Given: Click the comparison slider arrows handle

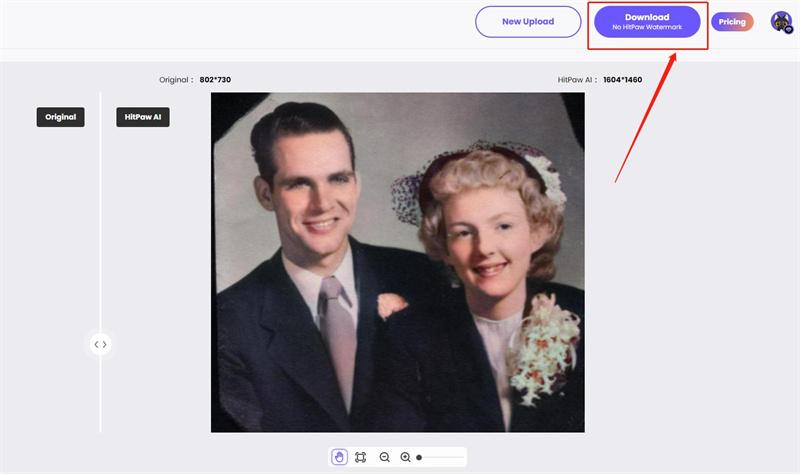Looking at the screenshot, I should (100, 344).
